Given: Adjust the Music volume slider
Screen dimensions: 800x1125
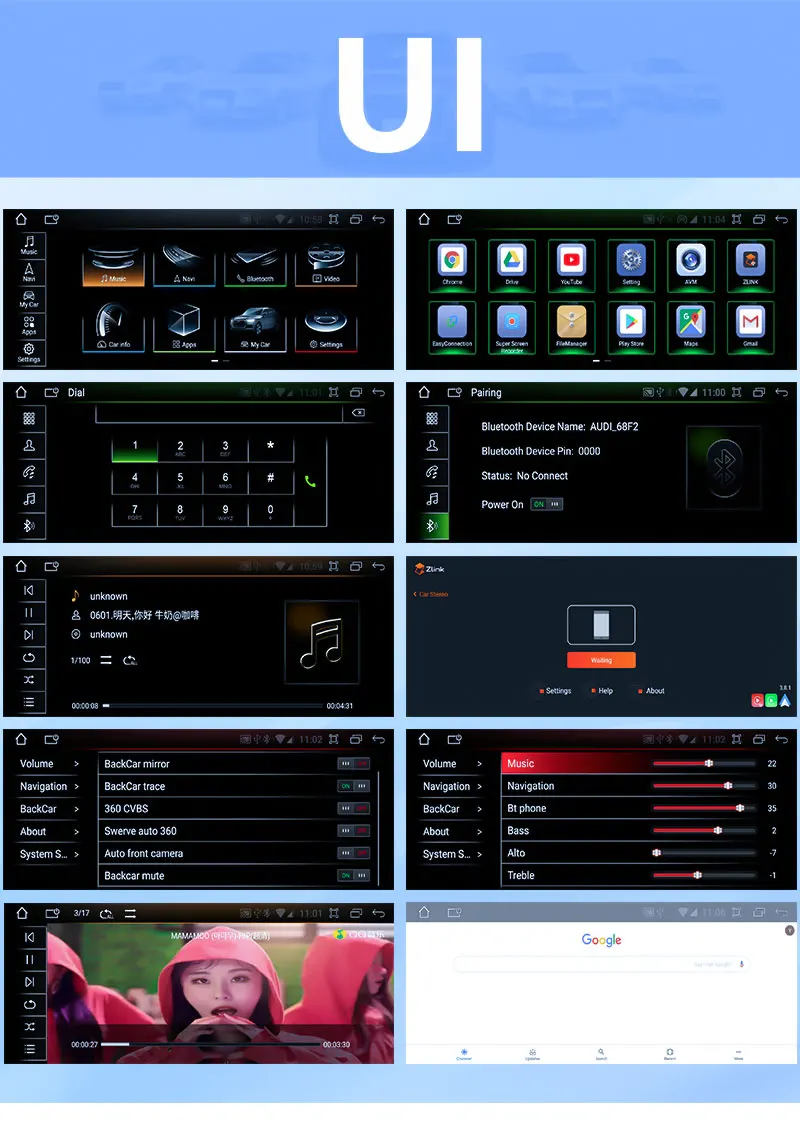Looking at the screenshot, I should pos(704,763).
